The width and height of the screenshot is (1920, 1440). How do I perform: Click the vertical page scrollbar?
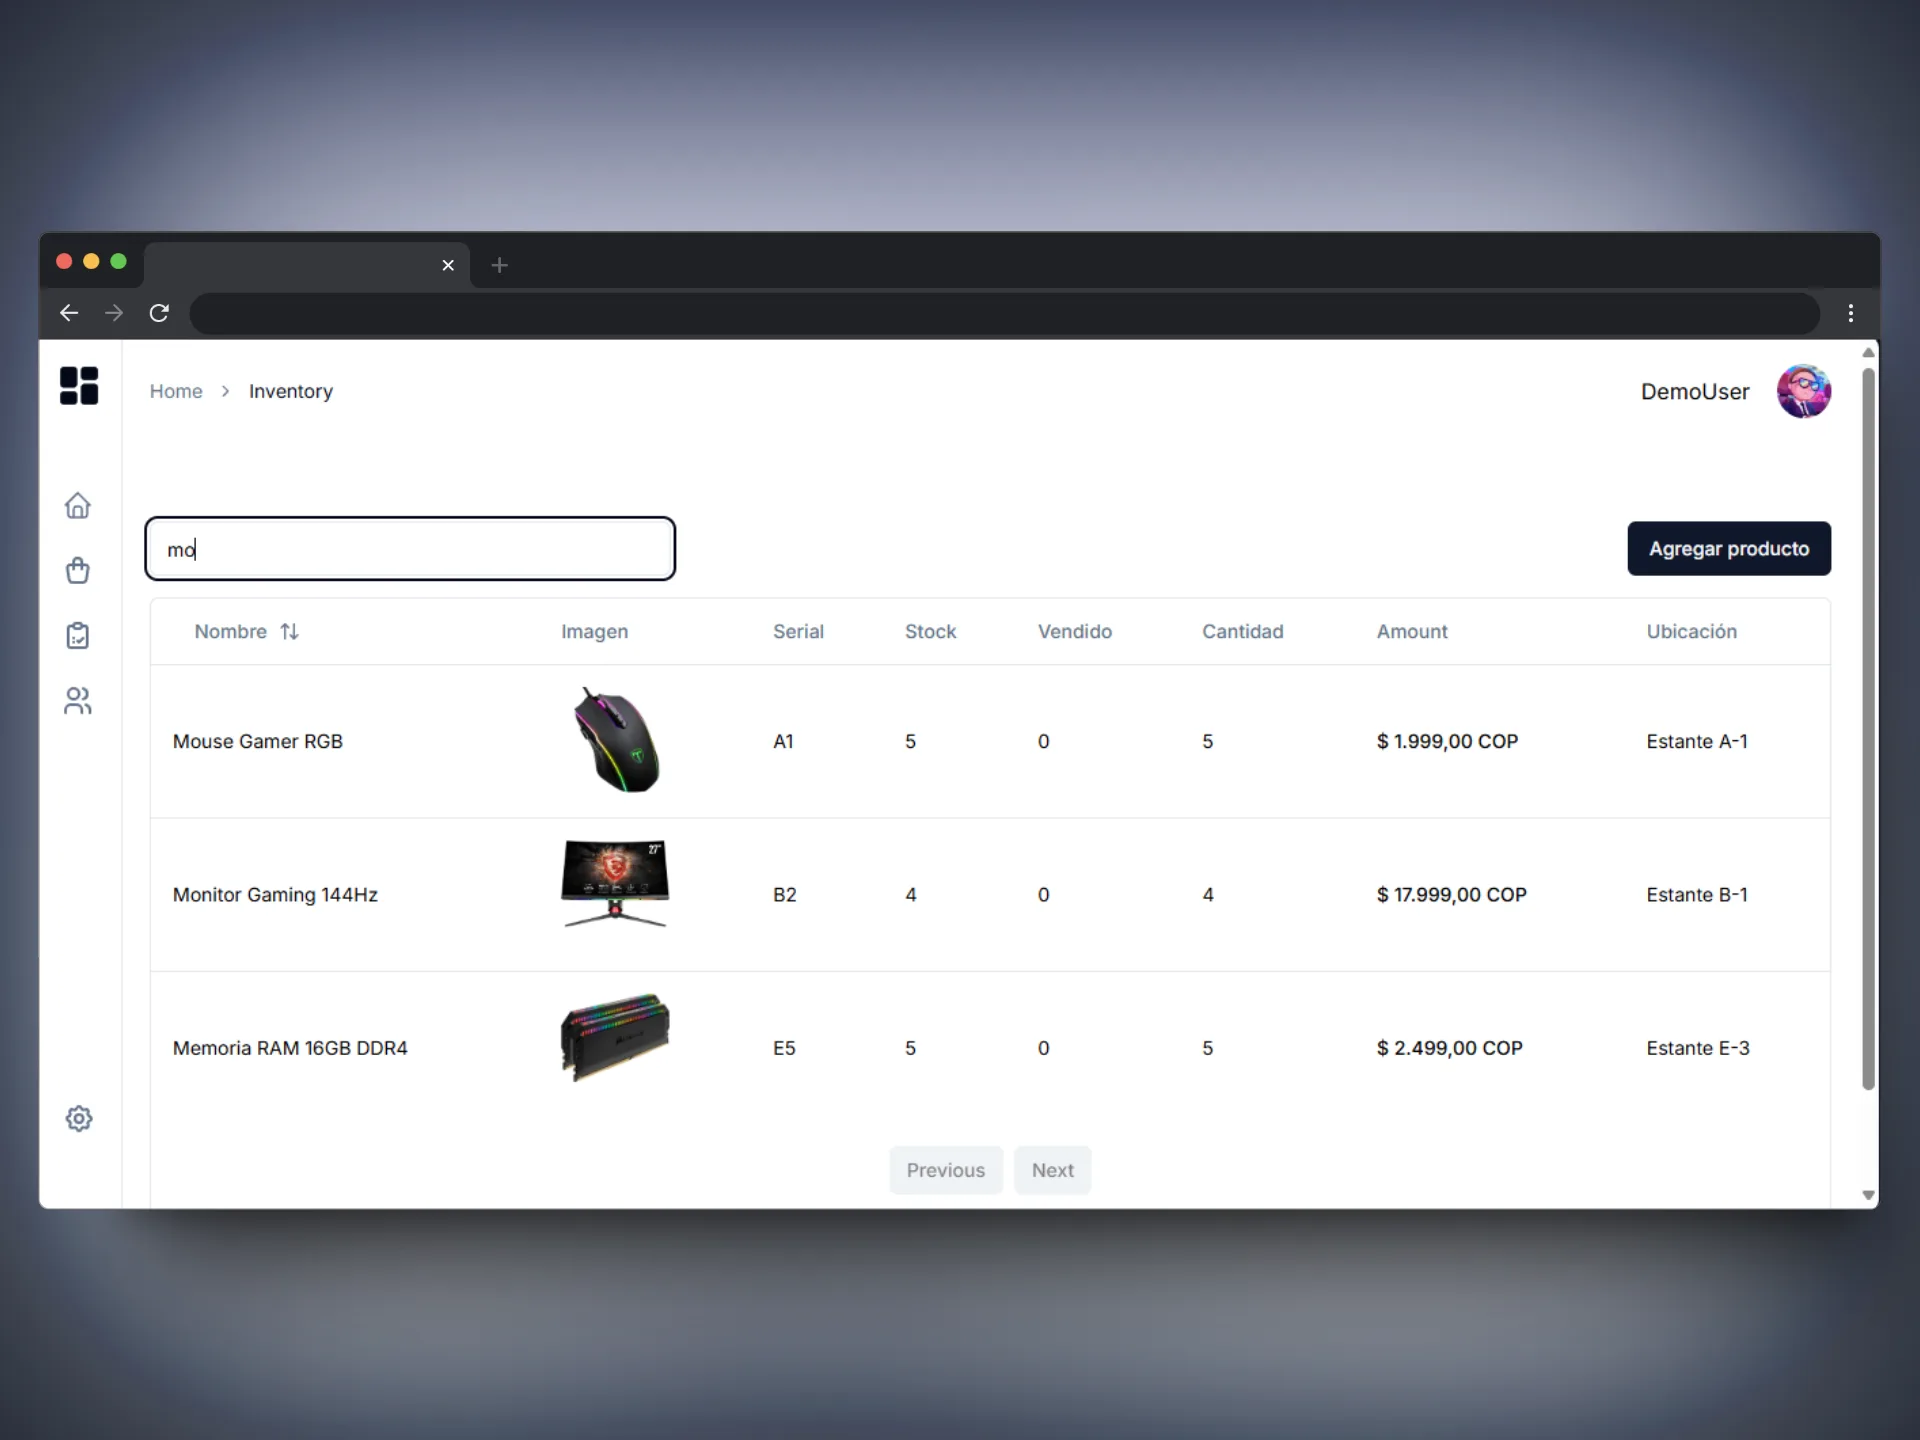(x=1867, y=730)
